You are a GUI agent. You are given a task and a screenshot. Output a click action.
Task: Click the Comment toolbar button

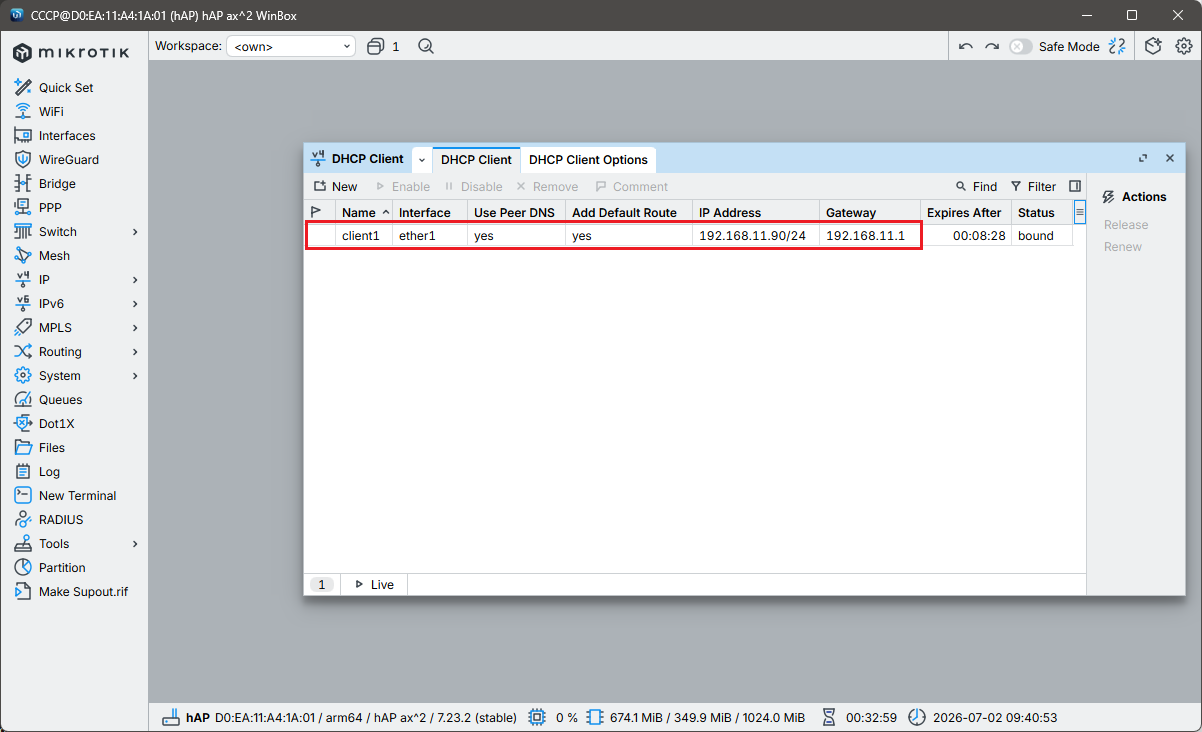pos(631,186)
